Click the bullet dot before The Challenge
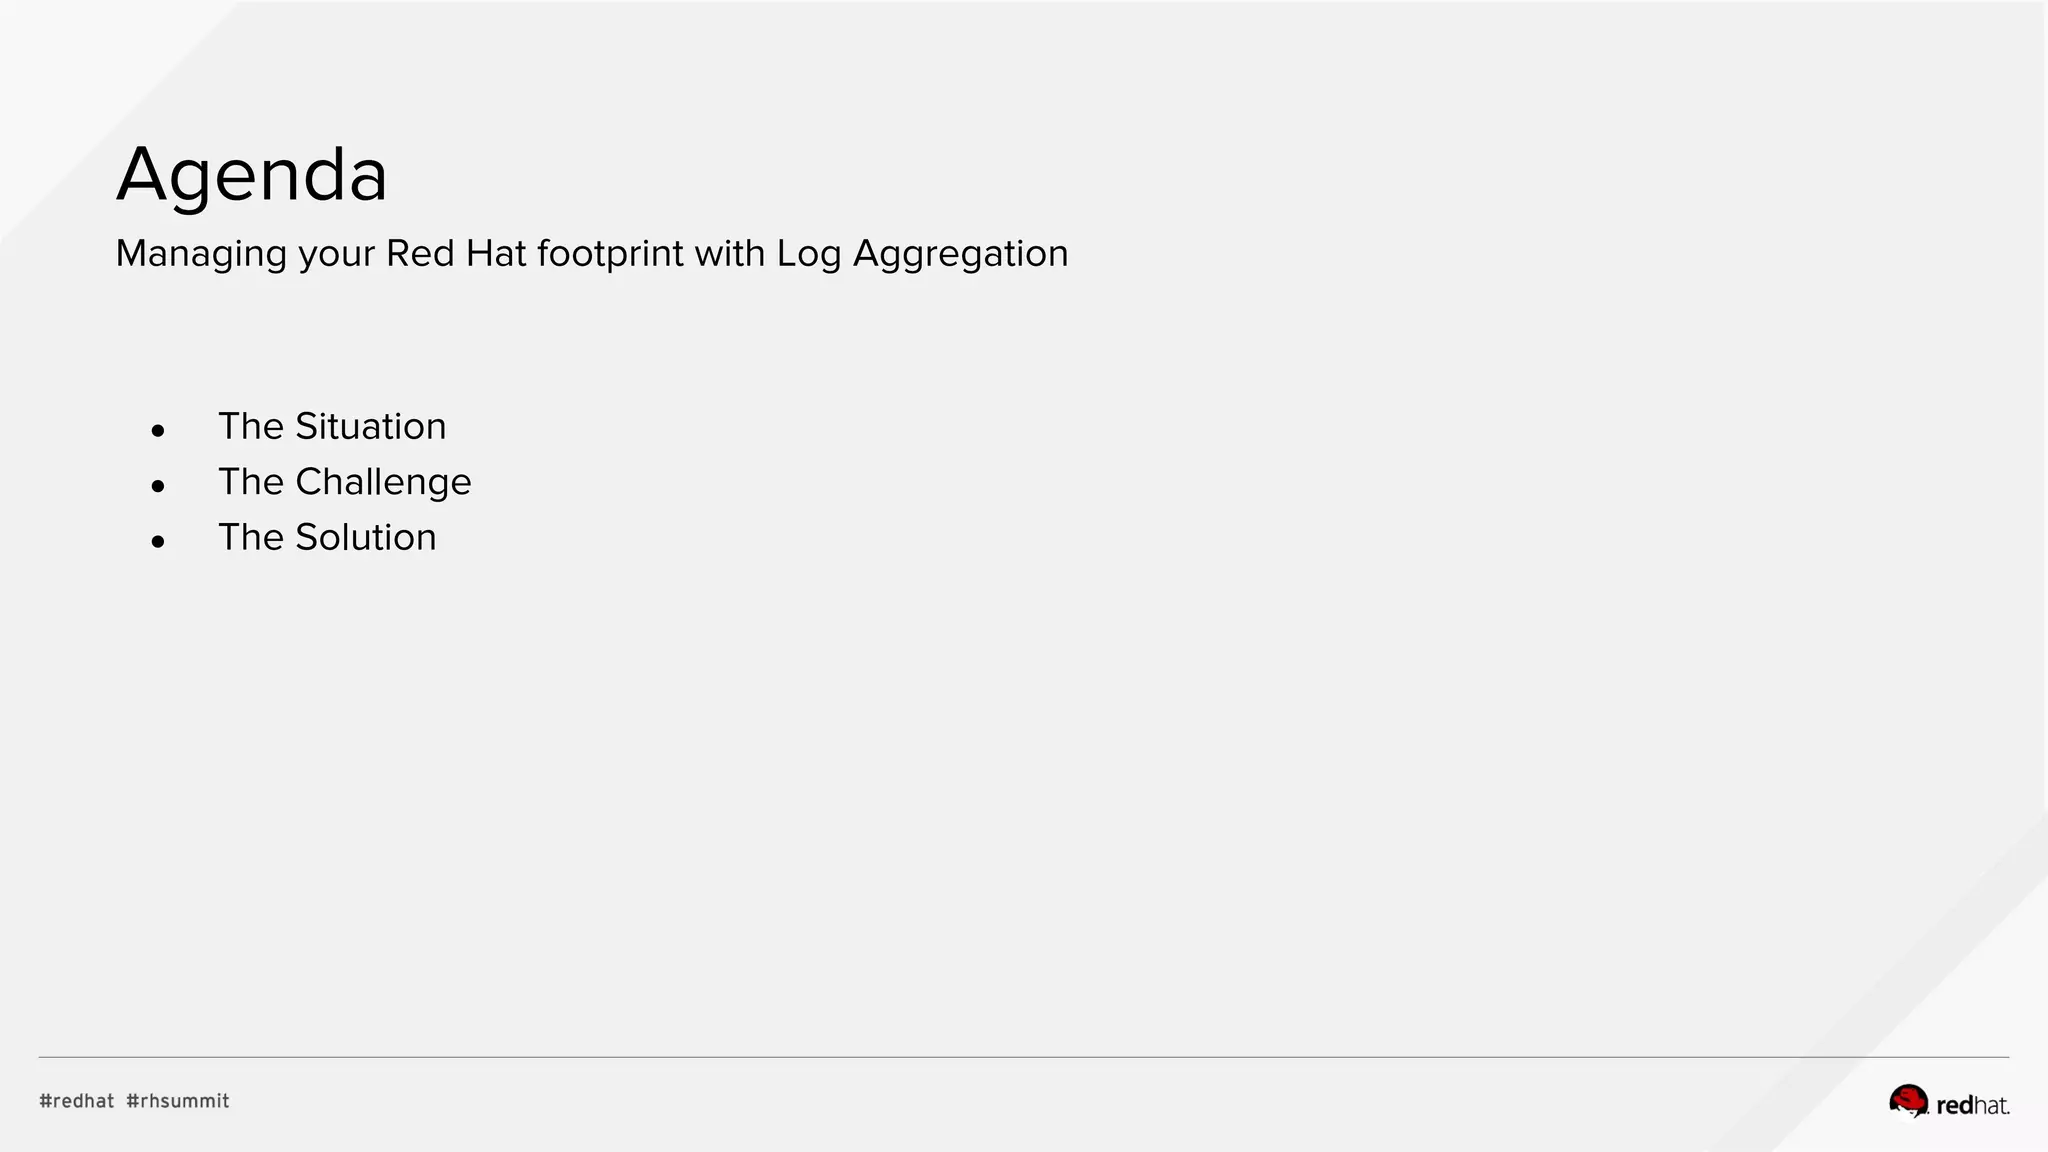2048x1152 pixels. click(158, 486)
